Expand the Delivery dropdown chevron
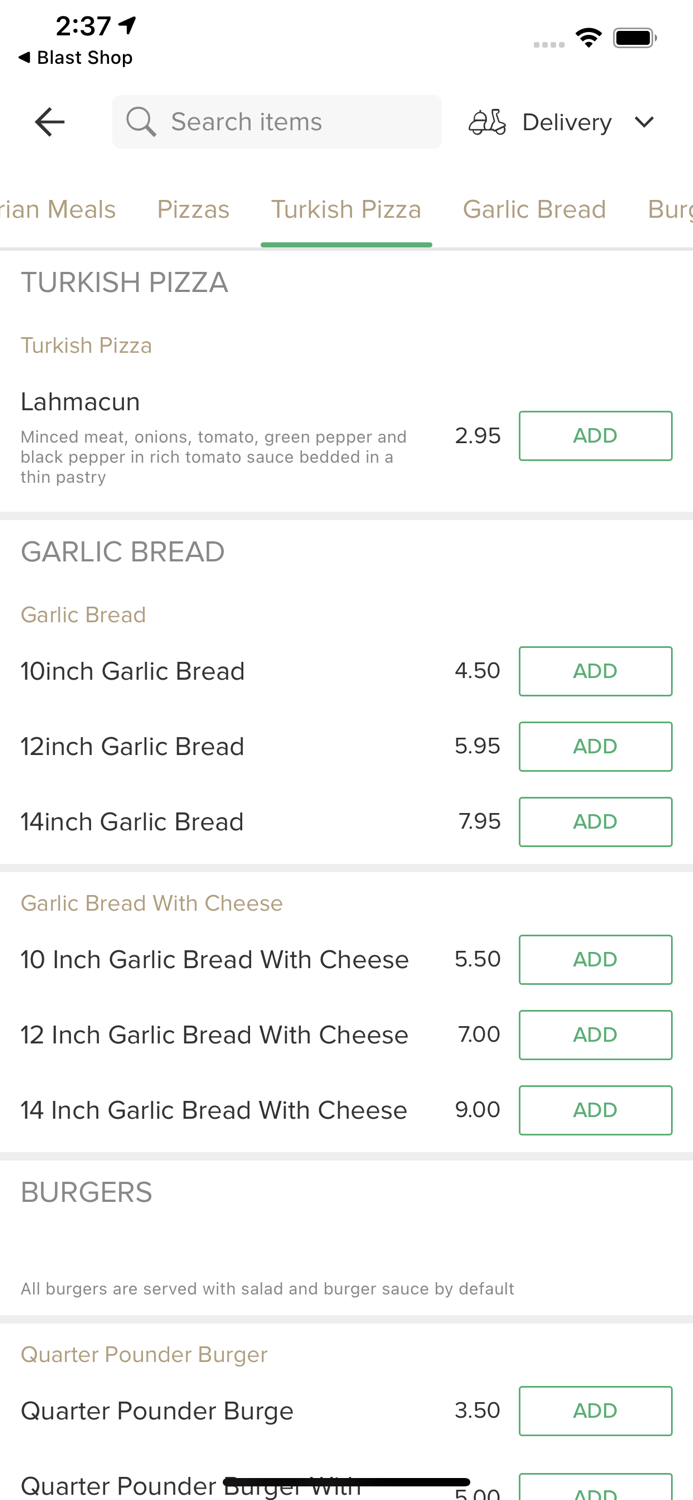Screen dimensions: 693x1500 644,122
